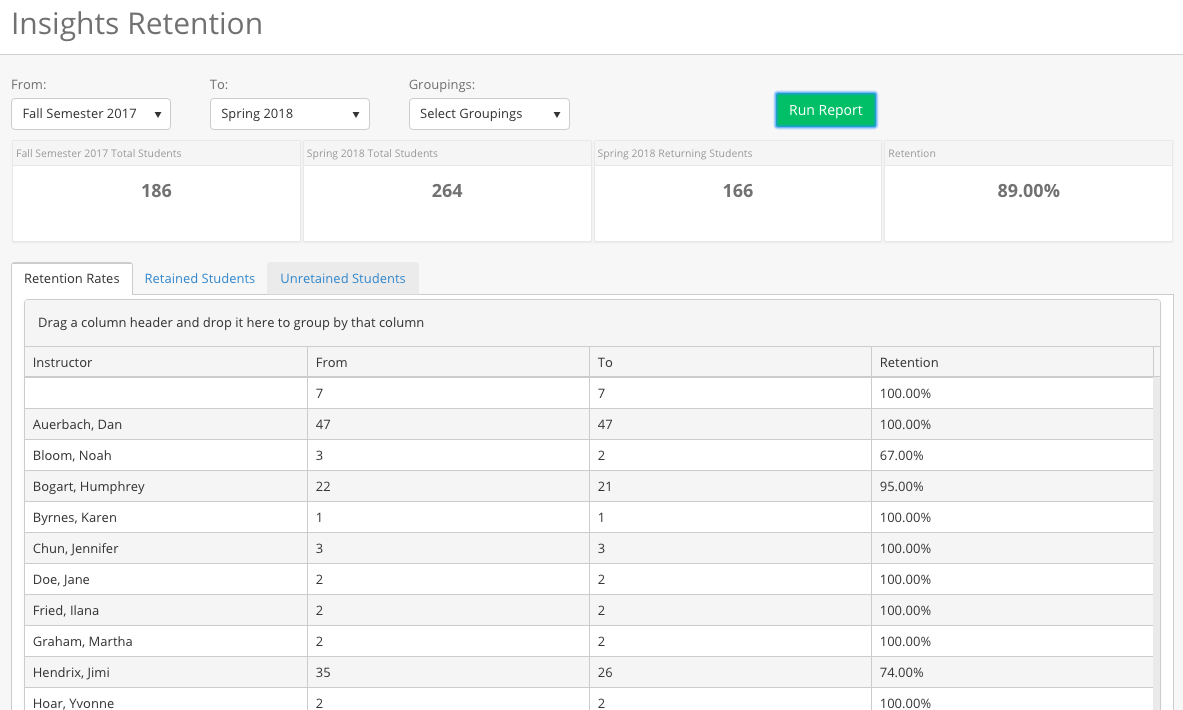Select the Bloom, Noah row
This screenshot has height=710, width=1183.
point(72,455)
